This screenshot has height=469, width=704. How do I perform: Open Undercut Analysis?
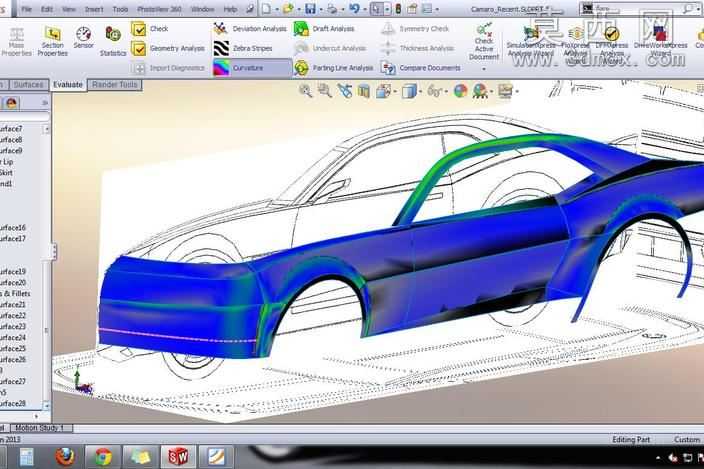330,48
